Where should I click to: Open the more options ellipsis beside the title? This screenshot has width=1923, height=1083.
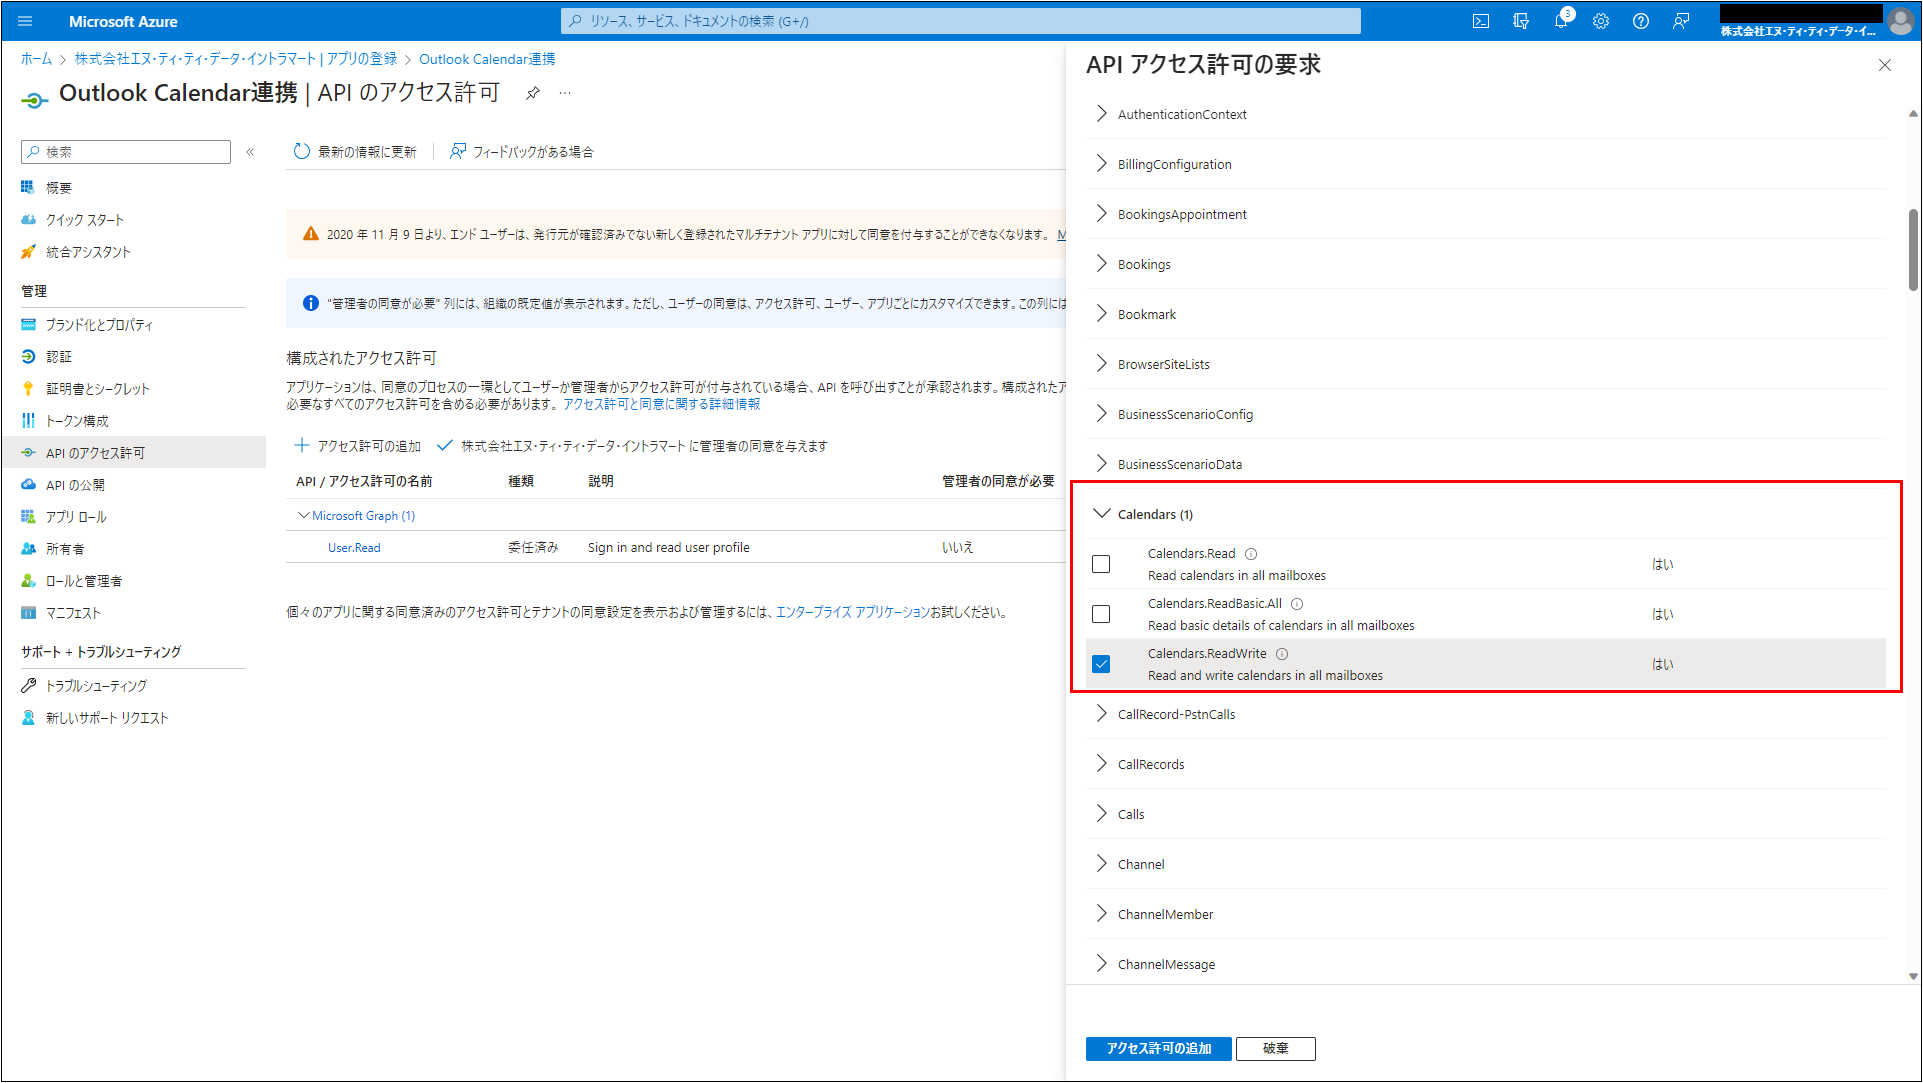click(x=566, y=93)
